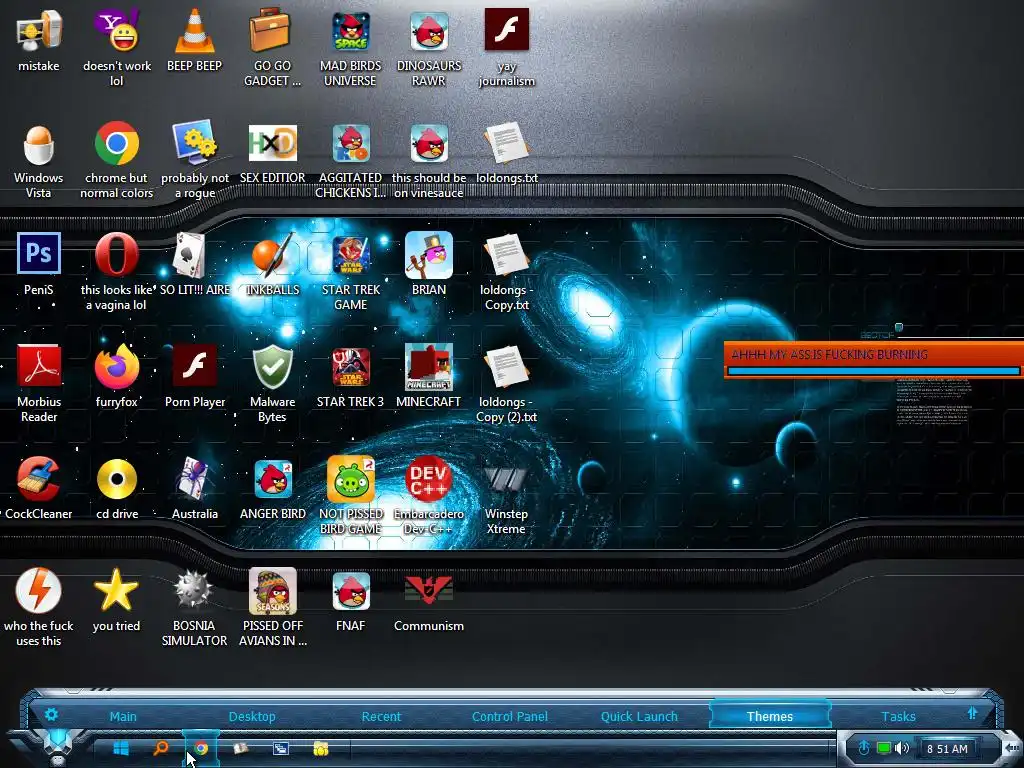1024x768 pixels.
Task: Open 'PISSED OFF AVIANS IN' seasons icon
Action: pyautogui.click(x=272, y=591)
